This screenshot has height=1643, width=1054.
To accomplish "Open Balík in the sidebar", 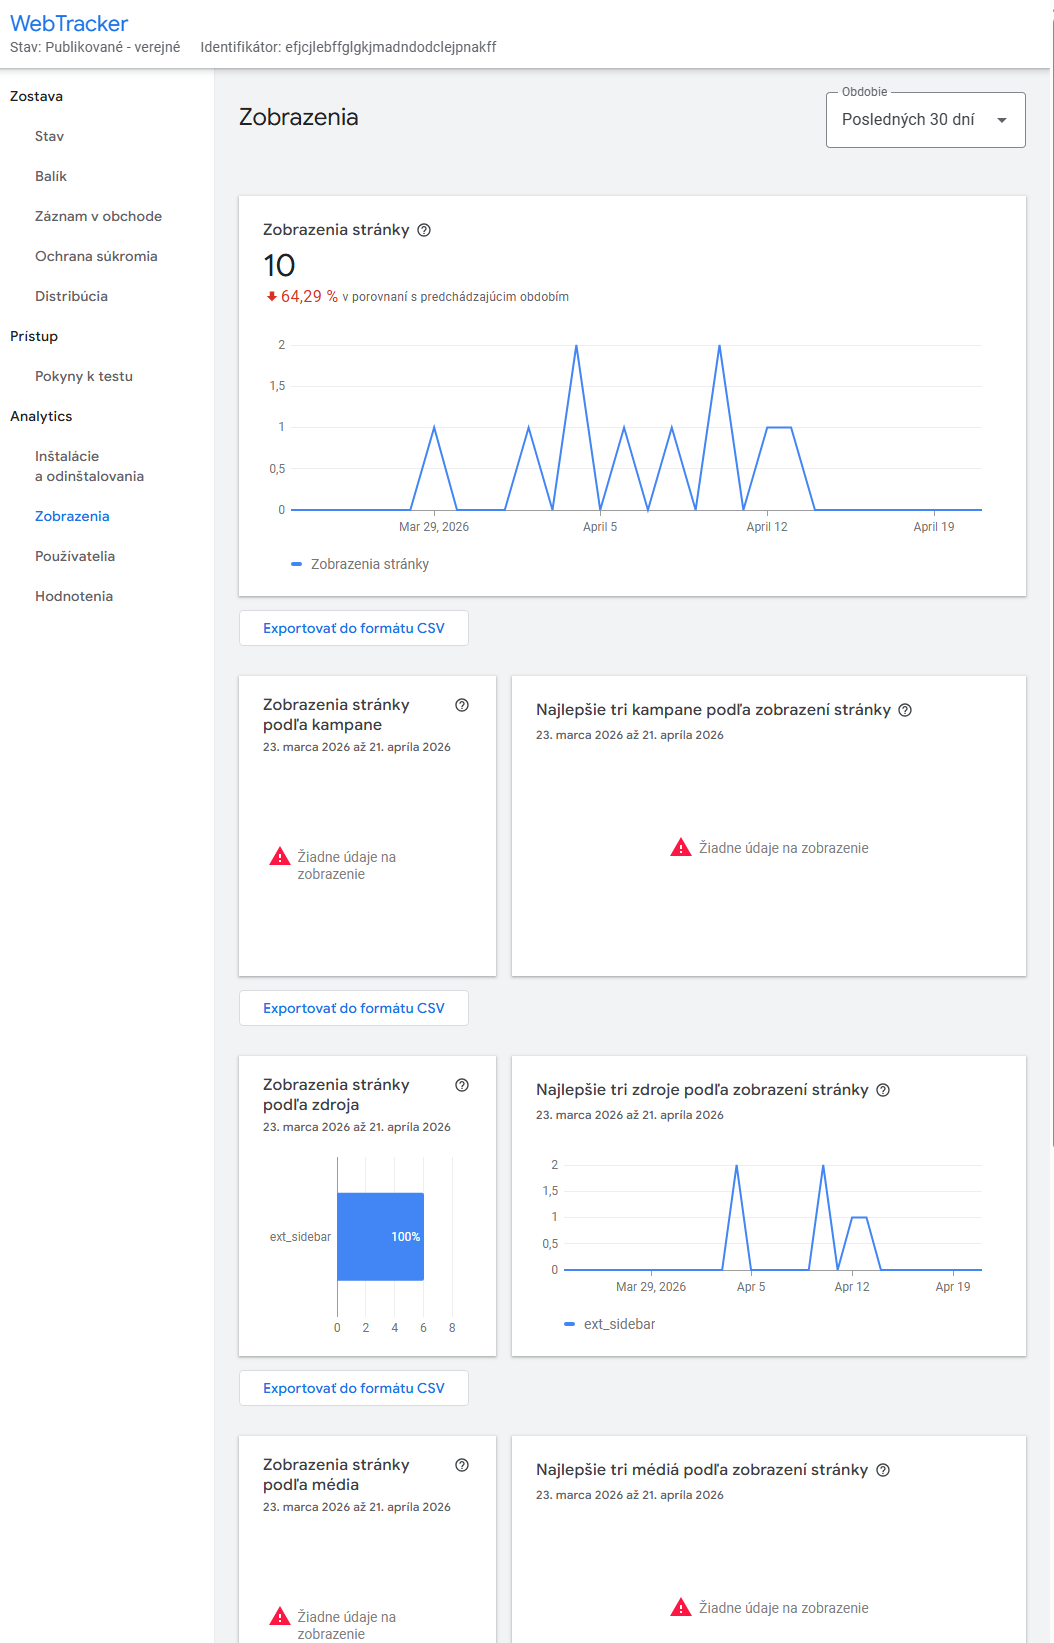I will click(x=51, y=176).
